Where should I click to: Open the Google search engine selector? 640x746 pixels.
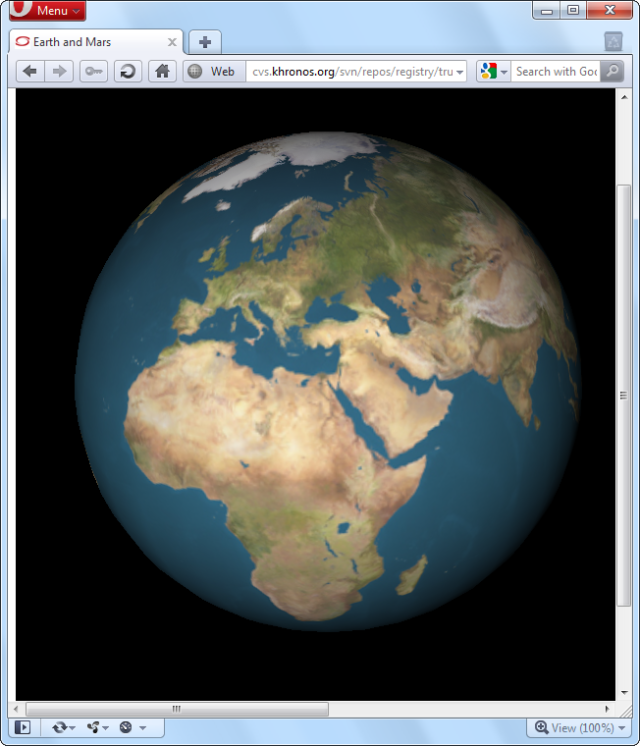493,71
